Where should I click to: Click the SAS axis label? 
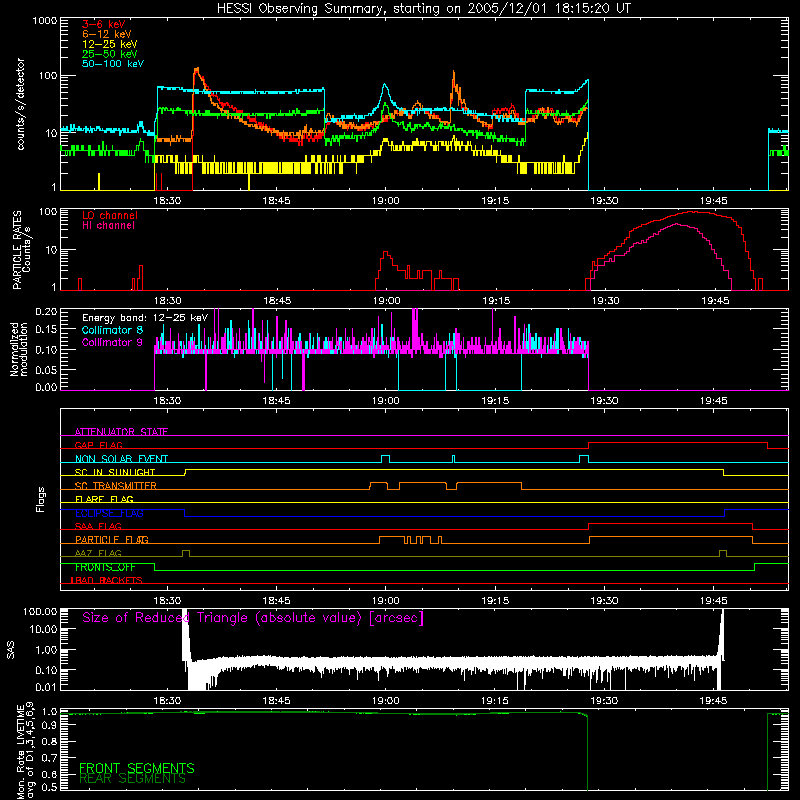[x=11, y=650]
